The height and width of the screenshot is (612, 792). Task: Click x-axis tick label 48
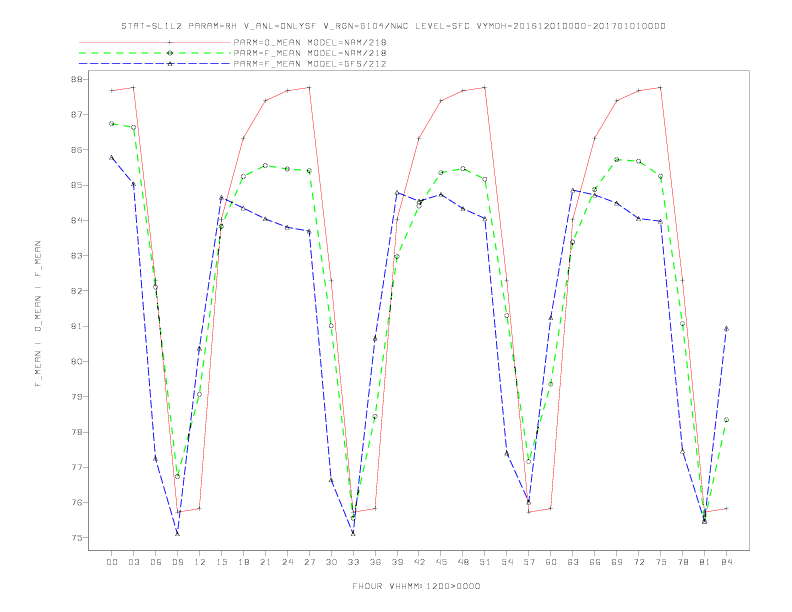(463, 562)
